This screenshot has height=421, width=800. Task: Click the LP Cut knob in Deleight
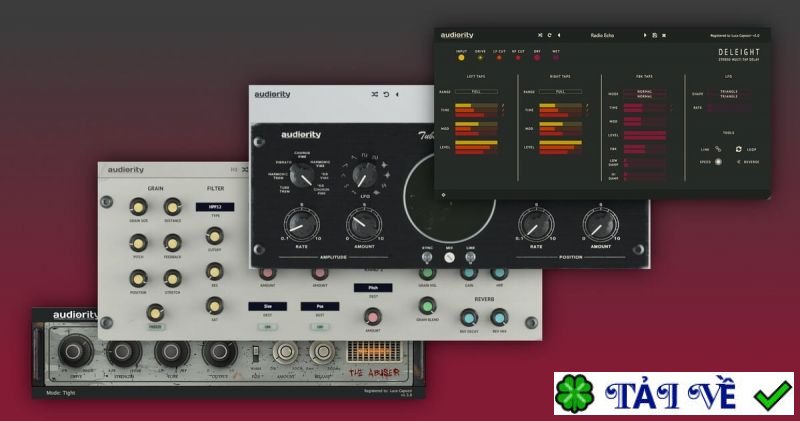pos(499,58)
